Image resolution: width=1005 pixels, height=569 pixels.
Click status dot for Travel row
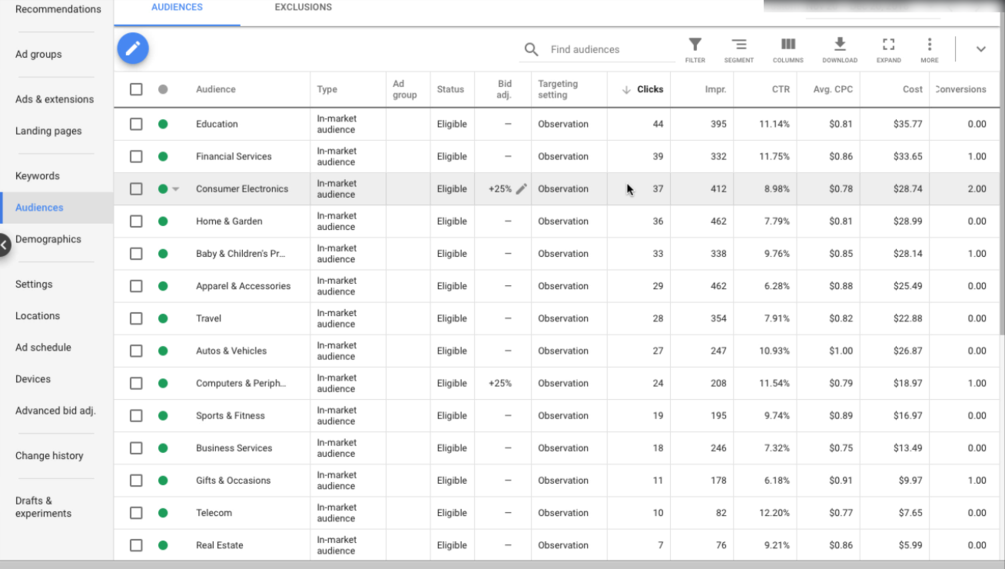[x=163, y=318]
